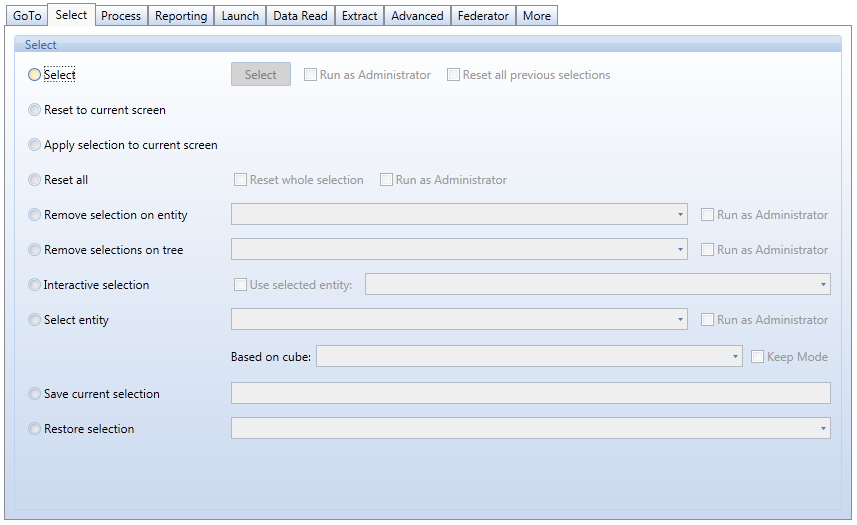Expand the Restore selection dropdown
The image size is (857, 525).
coord(531,428)
